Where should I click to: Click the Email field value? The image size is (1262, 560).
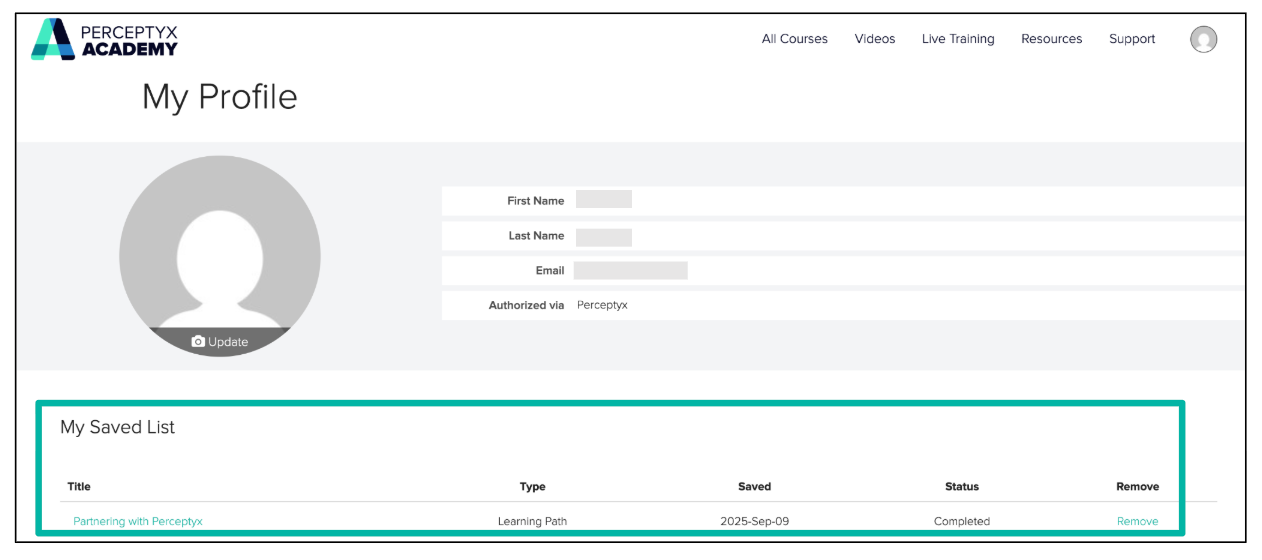(x=630, y=270)
